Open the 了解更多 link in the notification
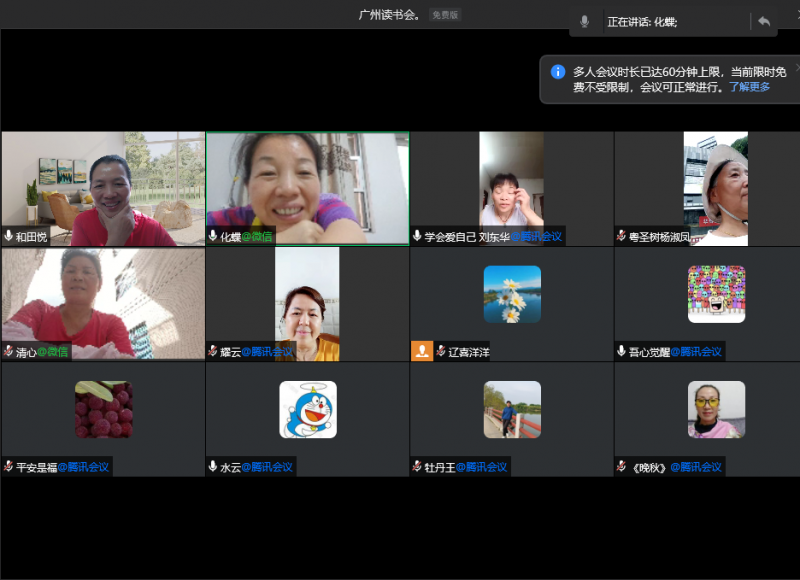This screenshot has height=580, width=800. point(749,87)
